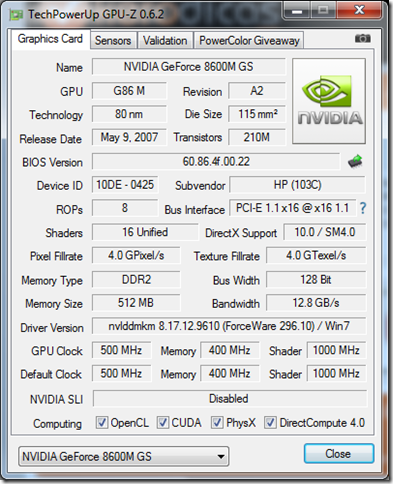Click the Bus Width field 128 Bit
Image resolution: width=393 pixels, height=484 pixels.
(x=316, y=279)
